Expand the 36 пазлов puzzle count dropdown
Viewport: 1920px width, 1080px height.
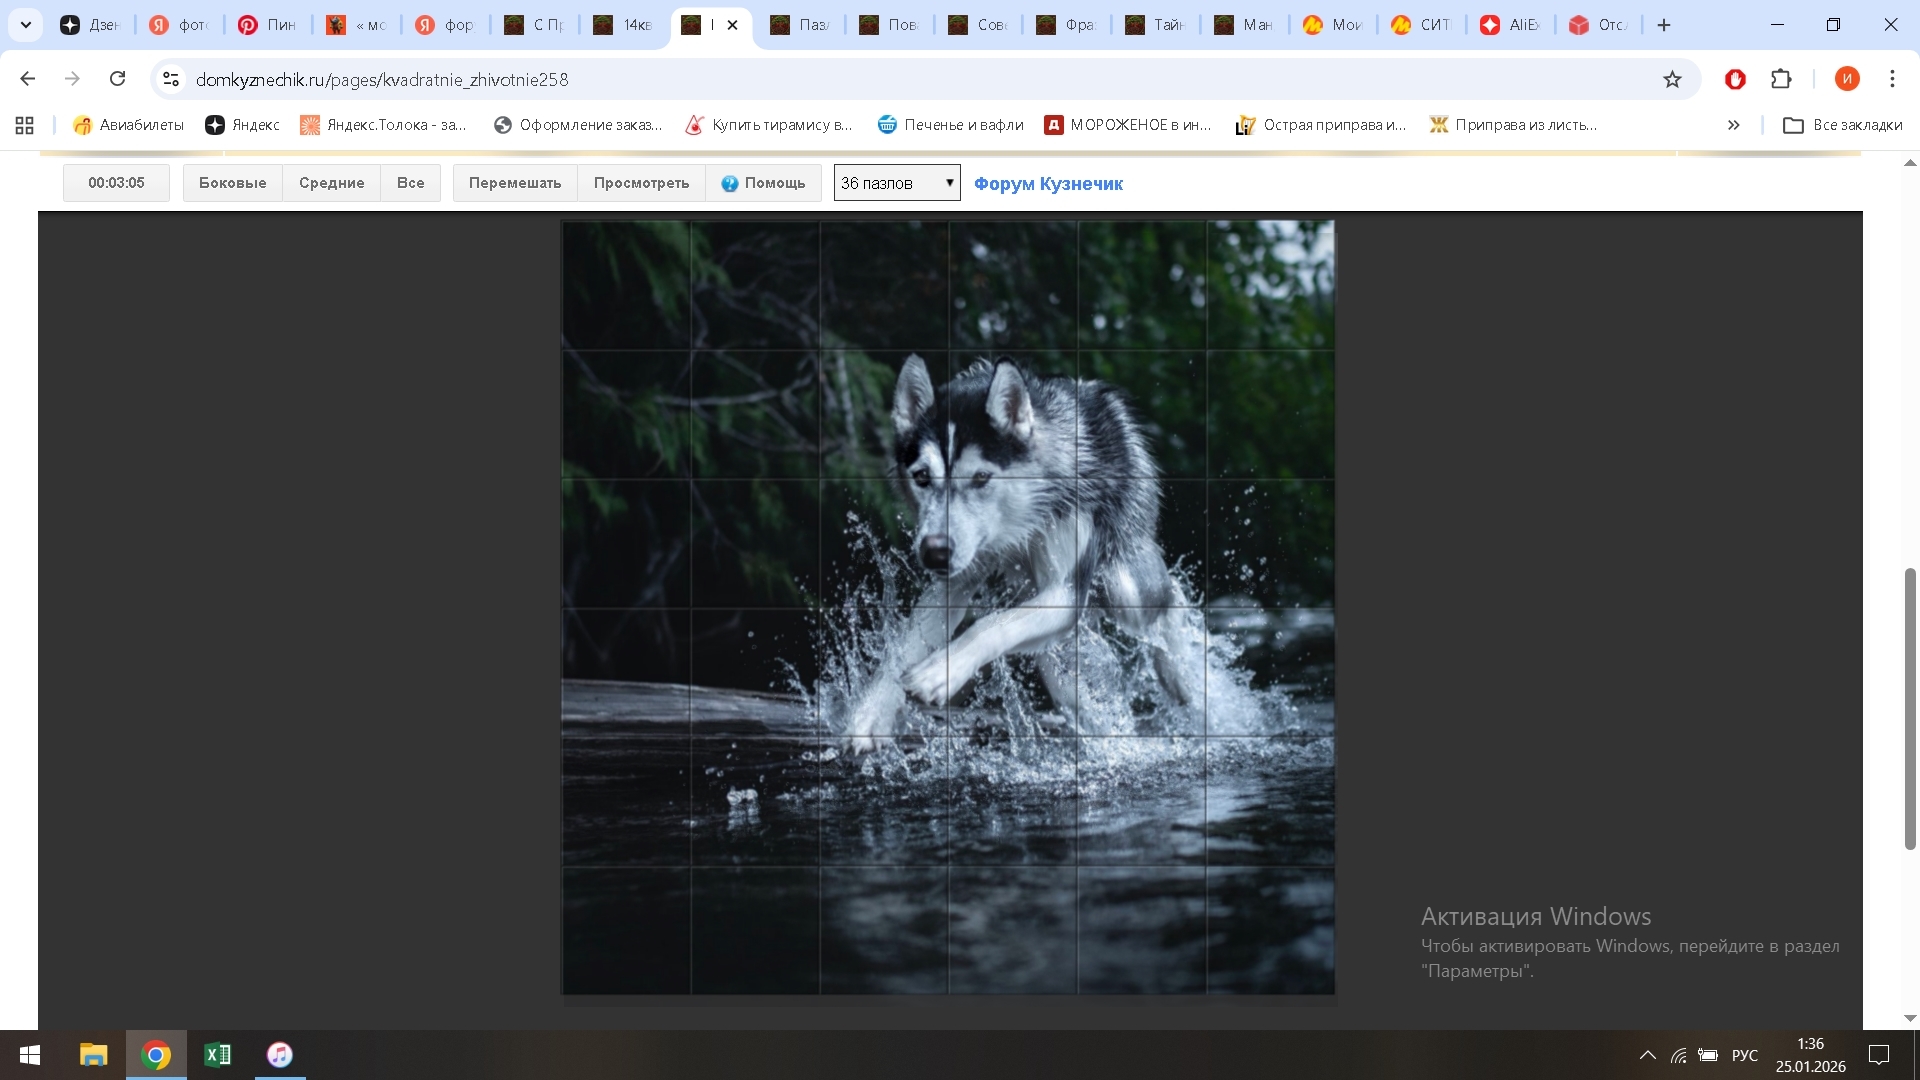tap(896, 183)
